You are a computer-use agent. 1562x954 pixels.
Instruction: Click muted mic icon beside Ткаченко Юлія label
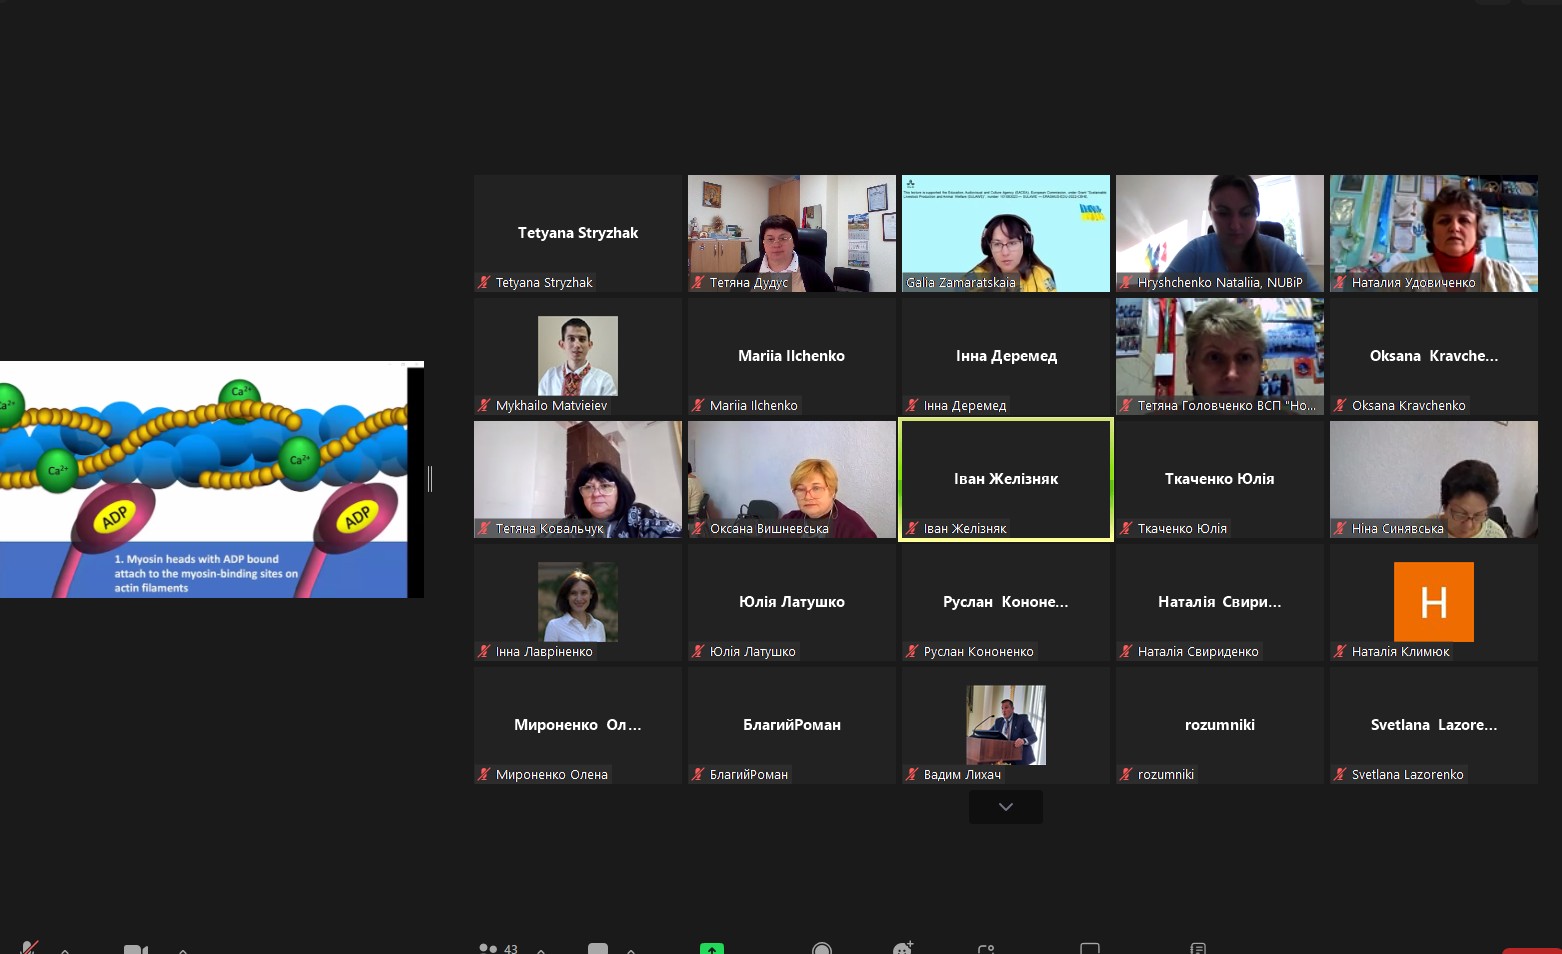coord(1126,529)
